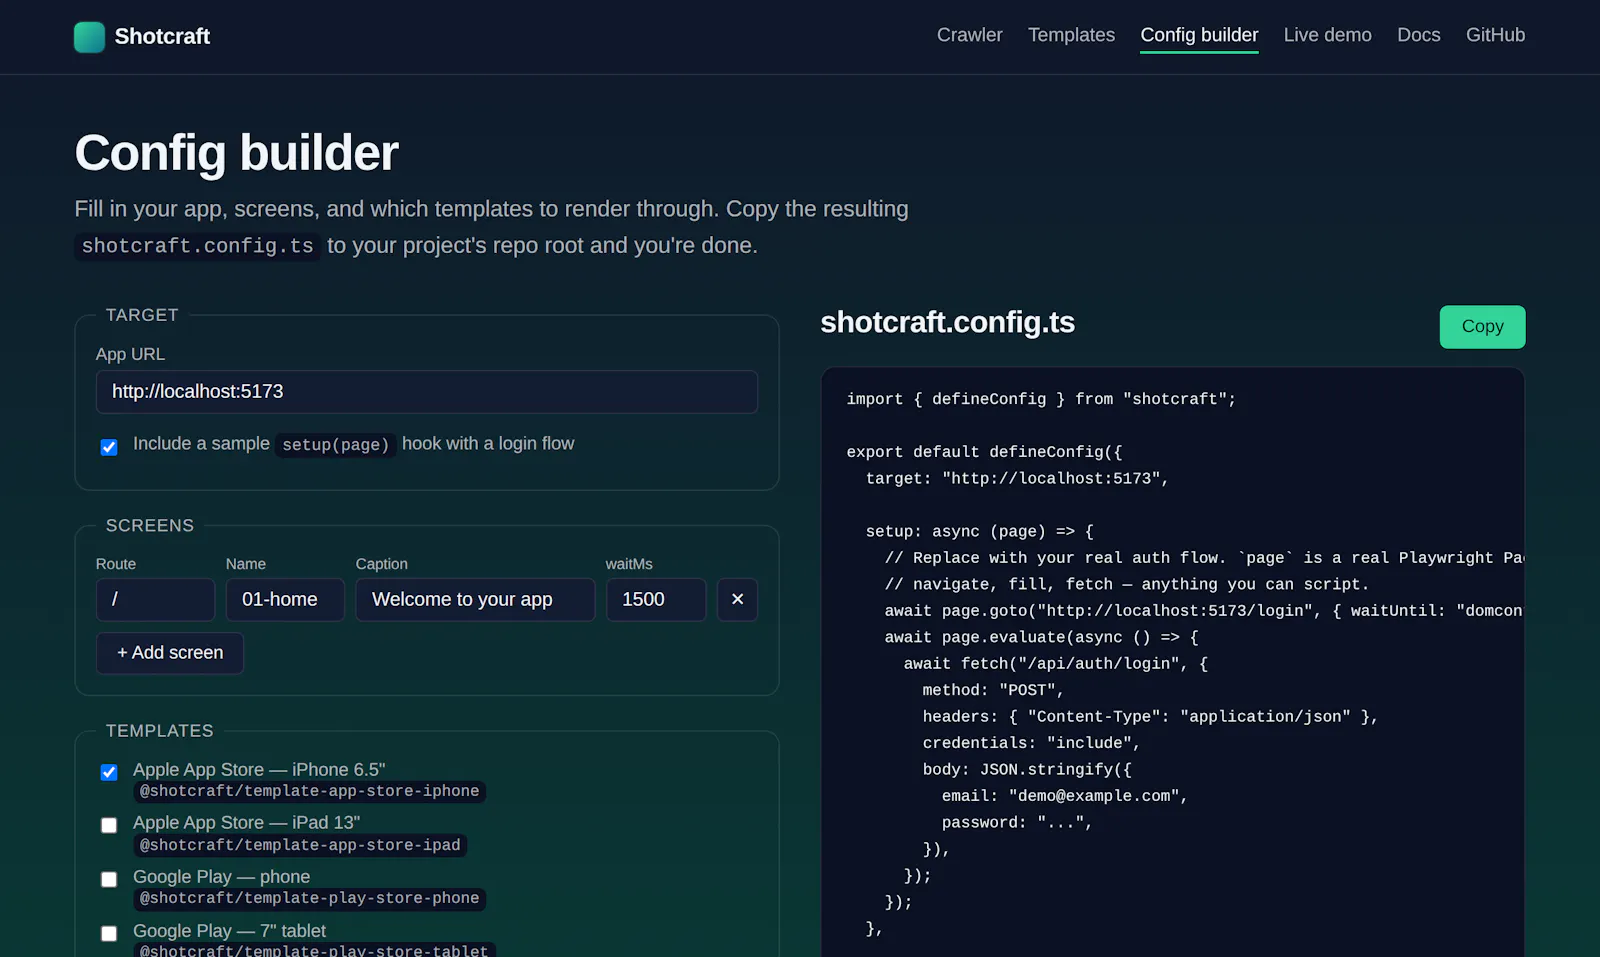1600x957 pixels.
Task: Disable the sample setup(page) hook checkbox
Action: pos(109,447)
